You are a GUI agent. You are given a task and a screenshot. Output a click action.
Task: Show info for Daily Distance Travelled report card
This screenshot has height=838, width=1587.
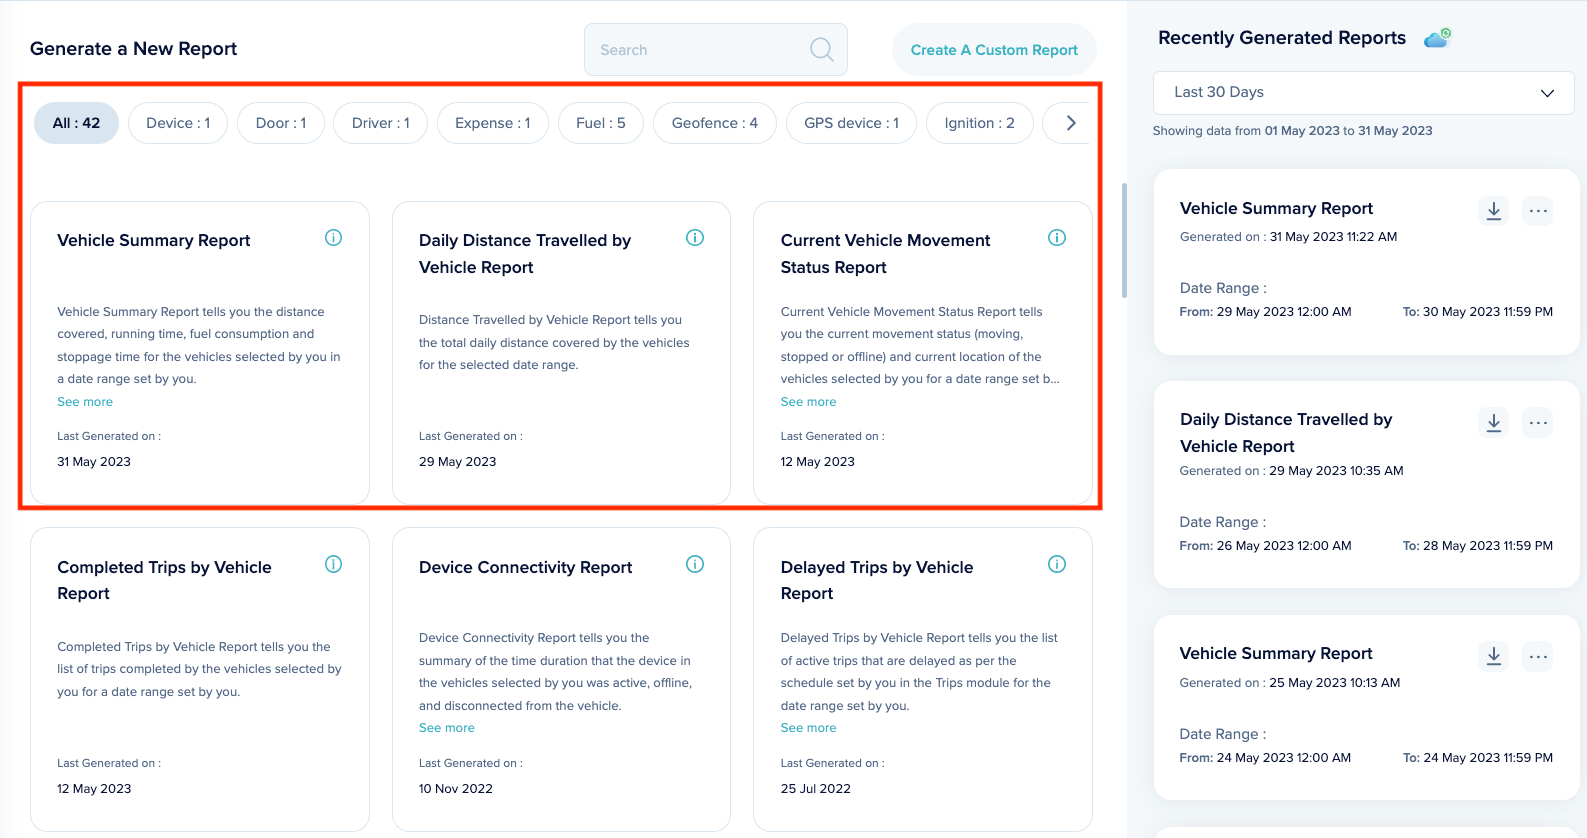click(x=695, y=238)
